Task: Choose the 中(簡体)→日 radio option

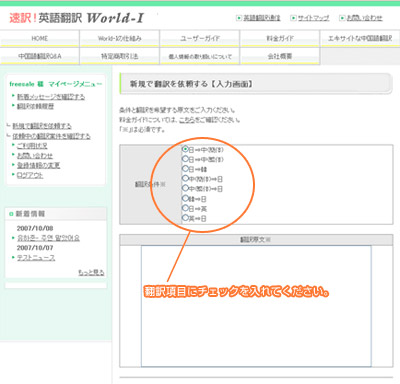Action: [x=185, y=179]
